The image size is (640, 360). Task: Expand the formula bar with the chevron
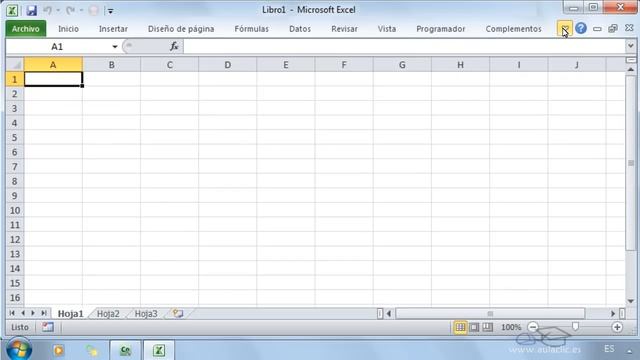coord(631,47)
